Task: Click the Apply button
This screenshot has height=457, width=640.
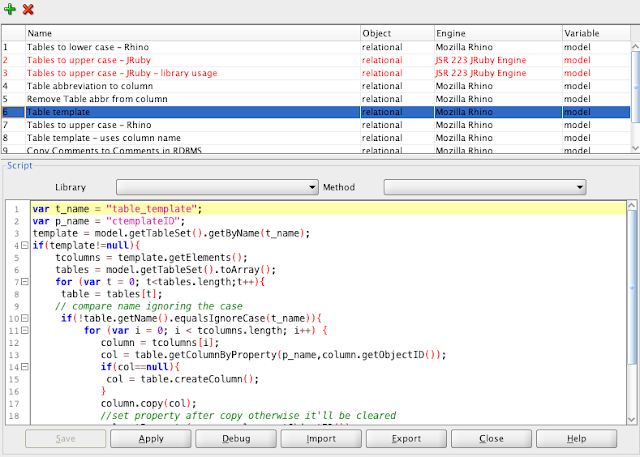Action: (x=151, y=439)
